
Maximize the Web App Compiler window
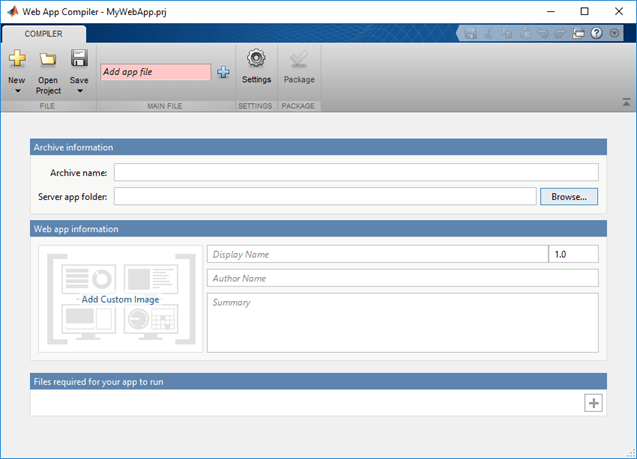coord(584,11)
